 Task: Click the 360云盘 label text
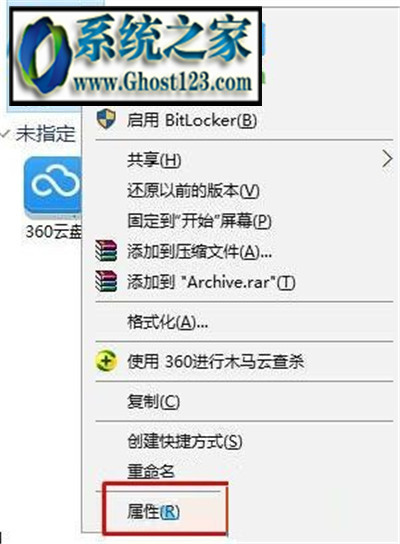[54, 231]
